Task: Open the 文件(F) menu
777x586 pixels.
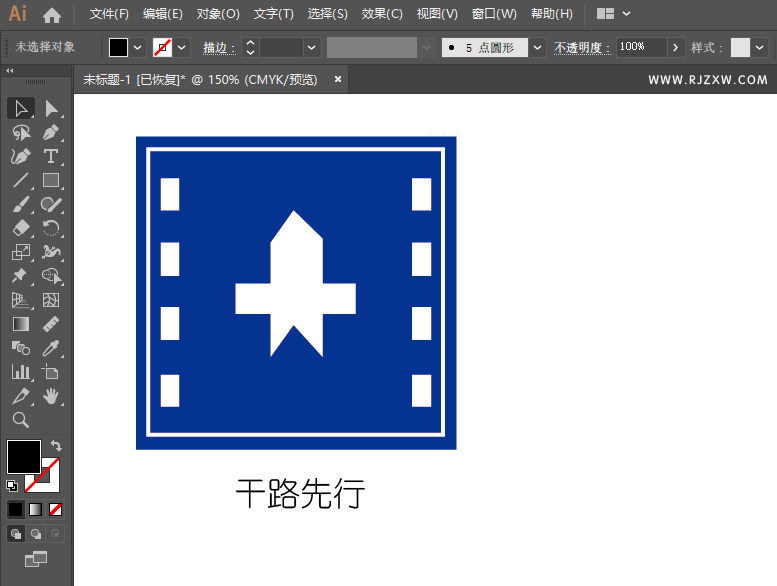Action: point(109,14)
